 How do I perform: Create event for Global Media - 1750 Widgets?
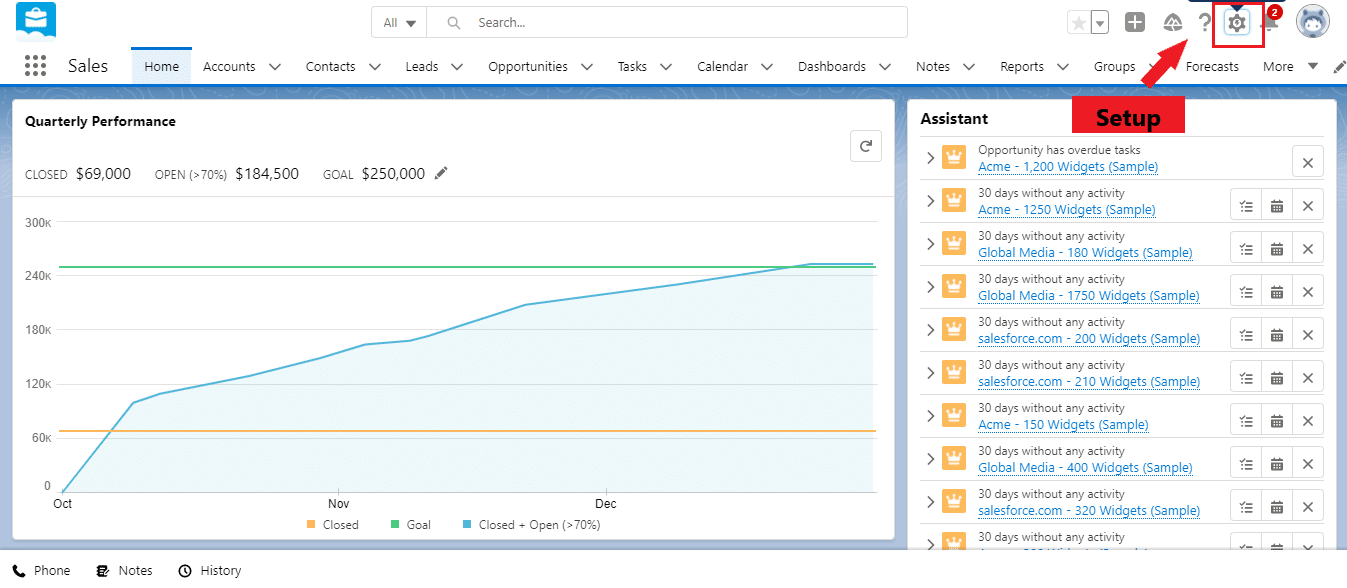pyautogui.click(x=1276, y=290)
